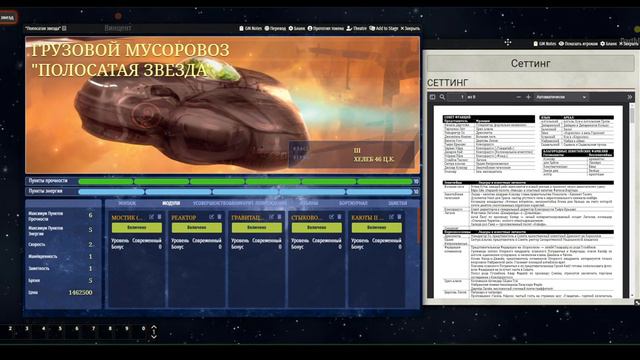The image size is (640, 360).
Task: Toggle Включено on the ГРАВИТАЦ... module
Action: [257, 227]
